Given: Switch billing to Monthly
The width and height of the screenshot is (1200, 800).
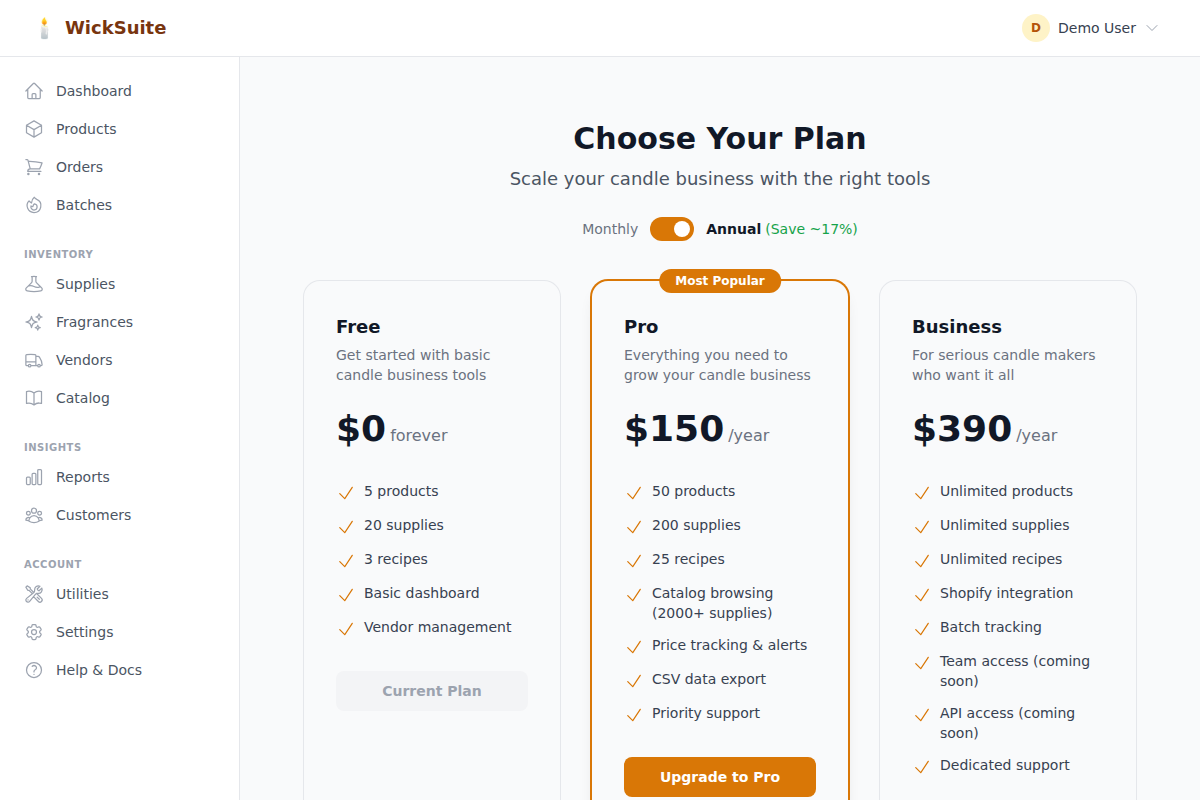Looking at the screenshot, I should click(609, 229).
